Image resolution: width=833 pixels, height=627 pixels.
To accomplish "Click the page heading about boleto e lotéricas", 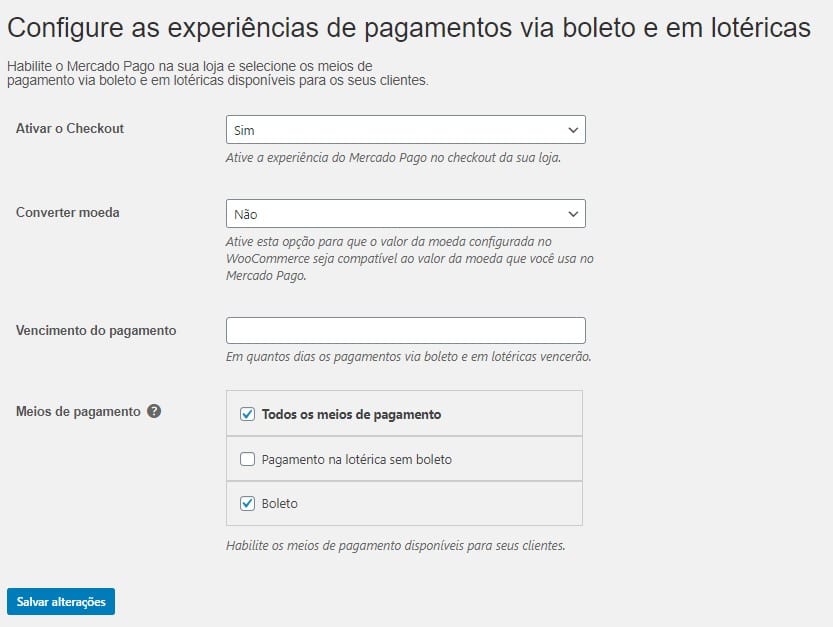I will coord(409,28).
